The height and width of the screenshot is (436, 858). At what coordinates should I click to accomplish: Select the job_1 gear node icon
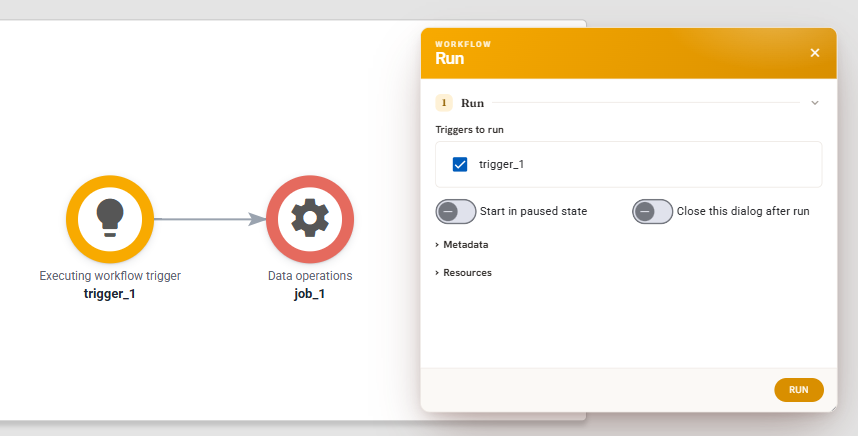point(310,219)
